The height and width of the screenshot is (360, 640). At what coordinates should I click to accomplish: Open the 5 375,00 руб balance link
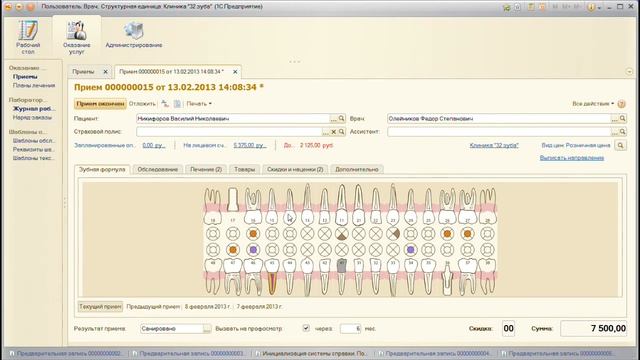250,145
